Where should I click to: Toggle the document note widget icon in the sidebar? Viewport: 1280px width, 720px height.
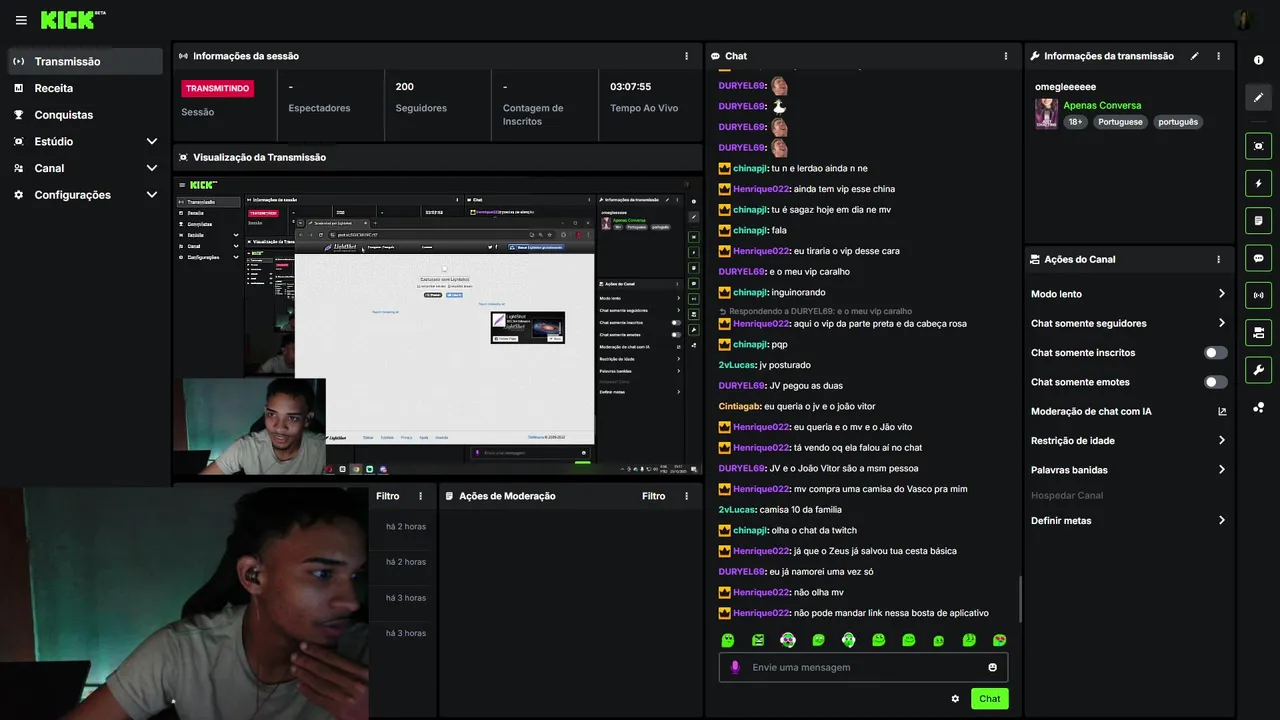point(1258,220)
